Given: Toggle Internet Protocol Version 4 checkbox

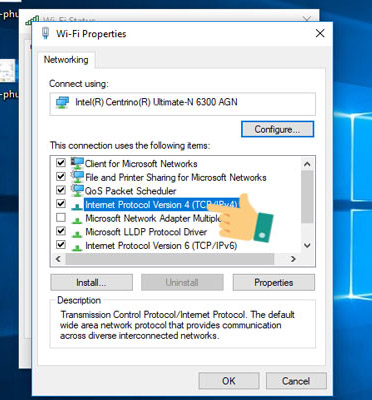Looking at the screenshot, I should 61,204.
